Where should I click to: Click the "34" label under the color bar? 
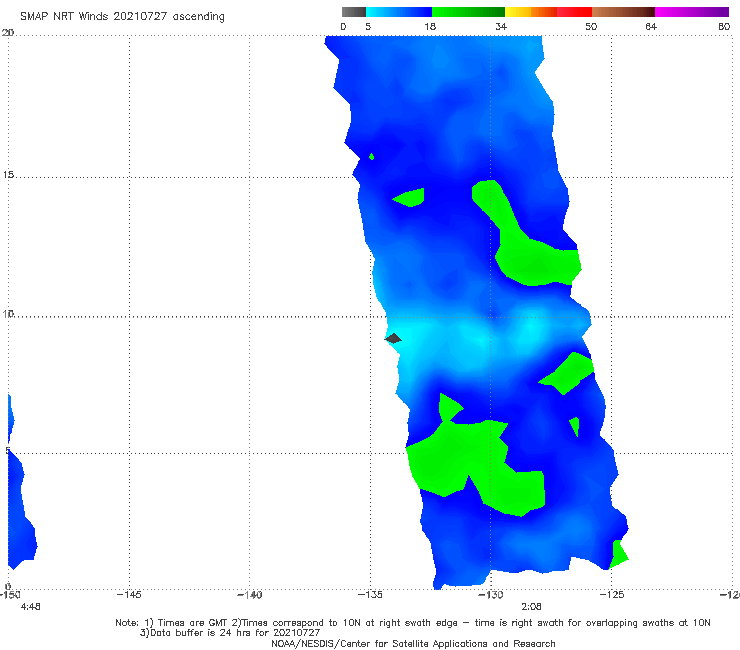tap(501, 27)
